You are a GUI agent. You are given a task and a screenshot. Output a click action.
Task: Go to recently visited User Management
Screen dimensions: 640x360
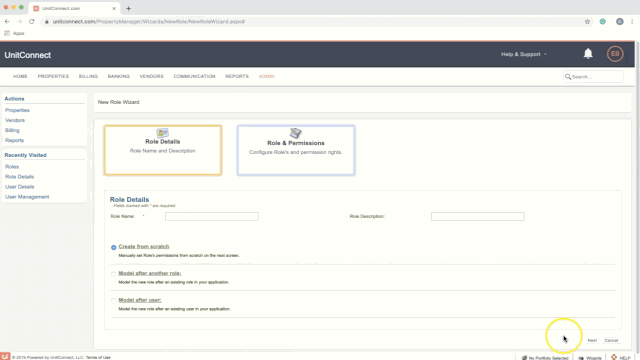pos(27,197)
